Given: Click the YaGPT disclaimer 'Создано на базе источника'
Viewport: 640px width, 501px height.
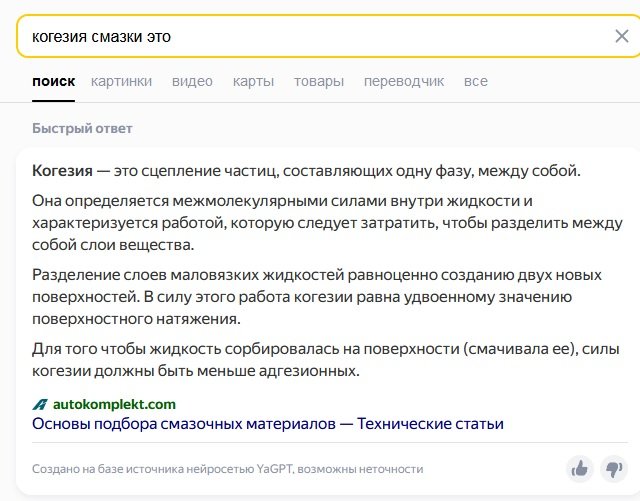Looking at the screenshot, I should [228, 469].
